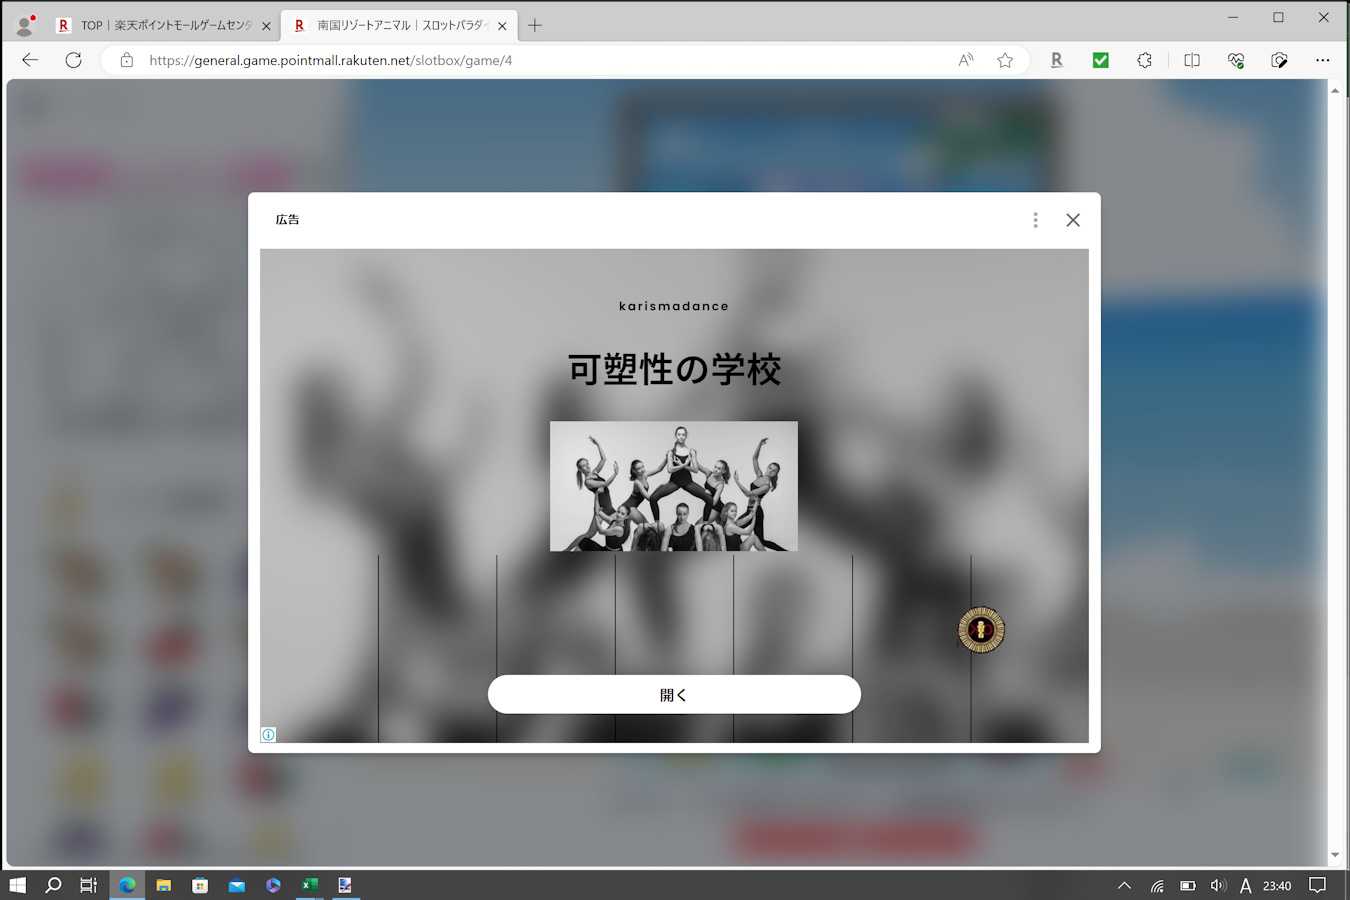Click the AdChoices info icon

pos(268,735)
